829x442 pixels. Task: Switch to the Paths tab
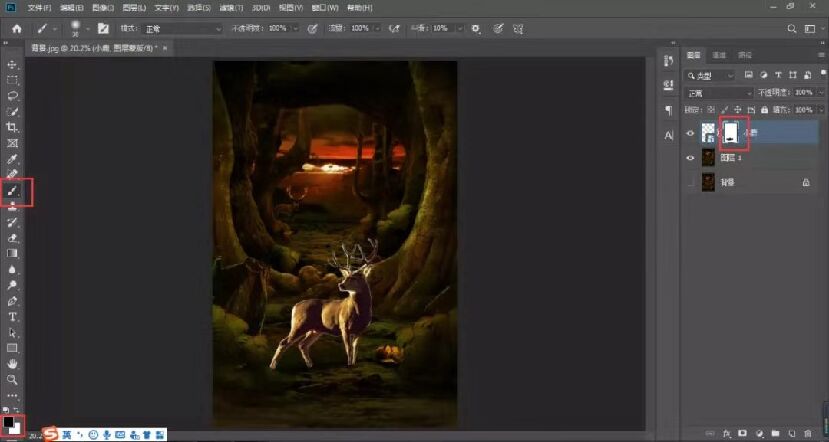[x=745, y=55]
